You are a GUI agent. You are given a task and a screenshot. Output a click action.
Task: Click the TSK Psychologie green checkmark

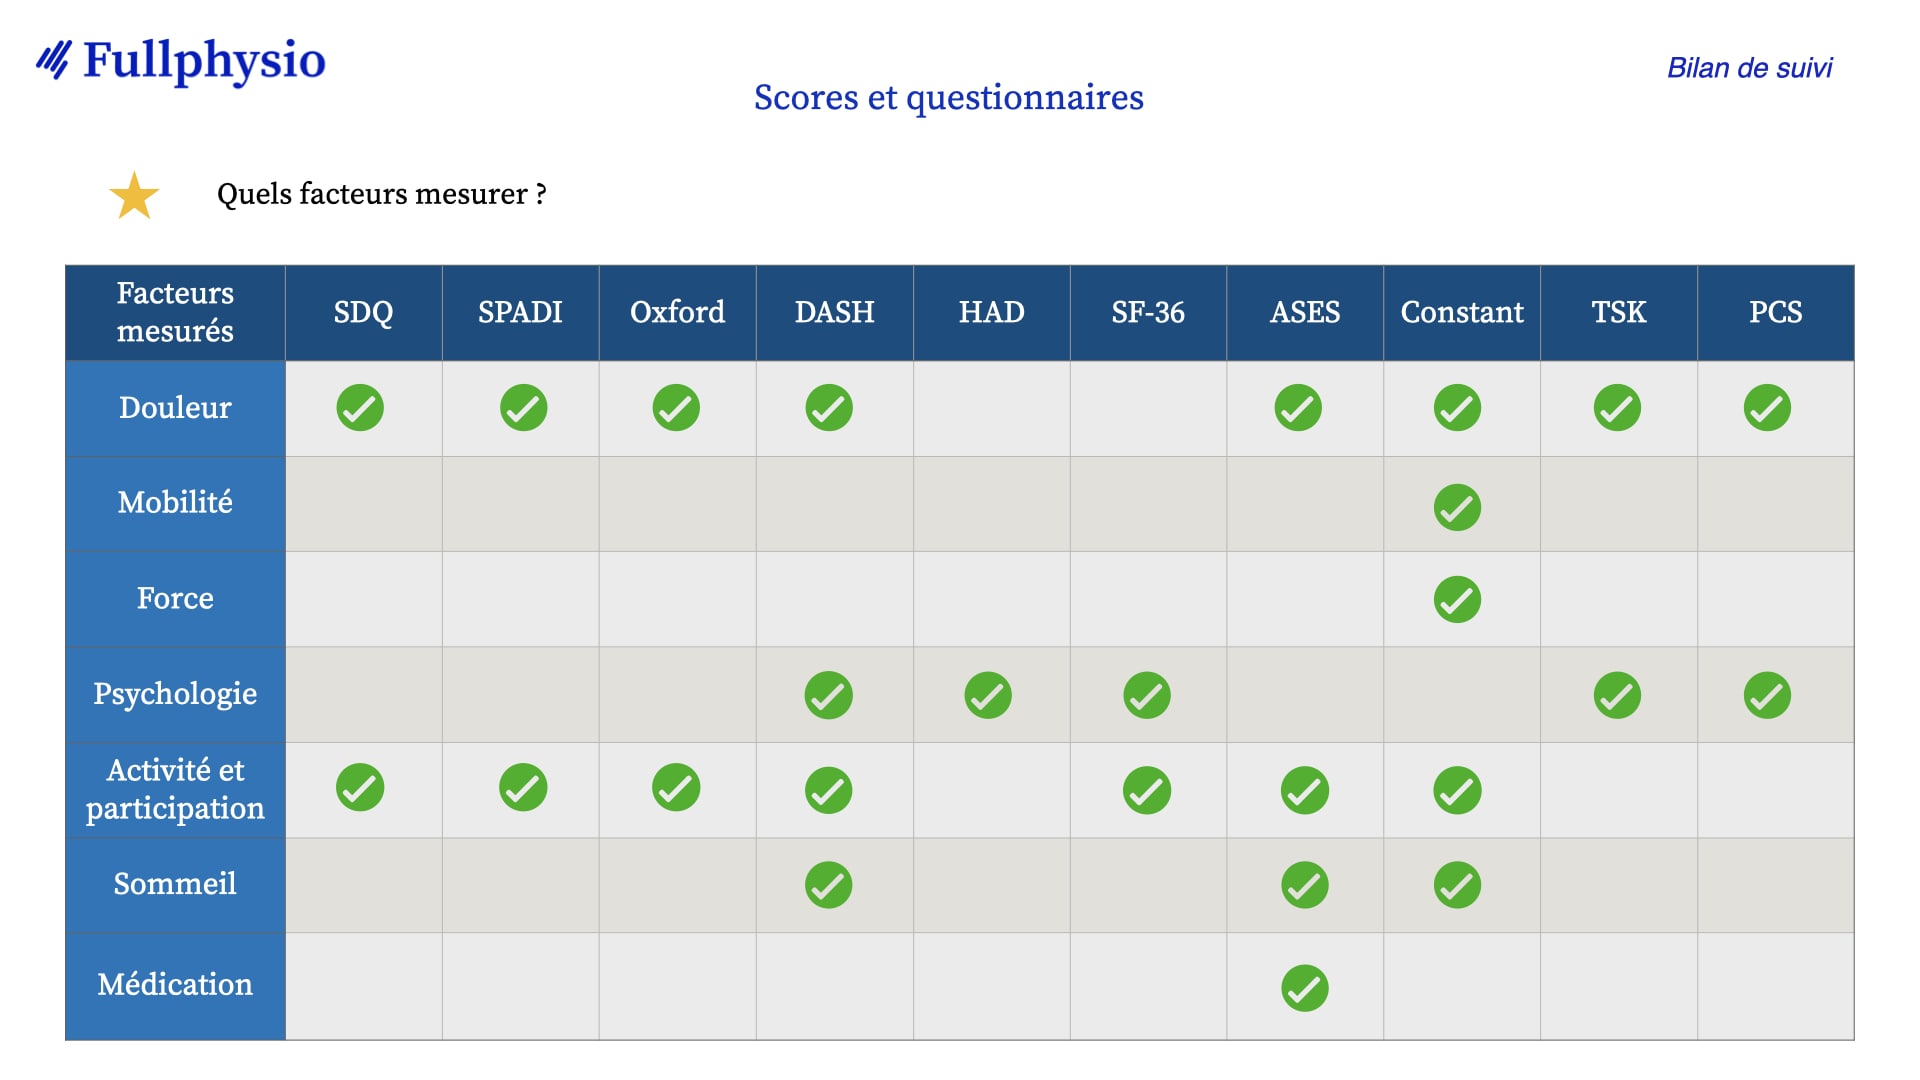(1617, 696)
